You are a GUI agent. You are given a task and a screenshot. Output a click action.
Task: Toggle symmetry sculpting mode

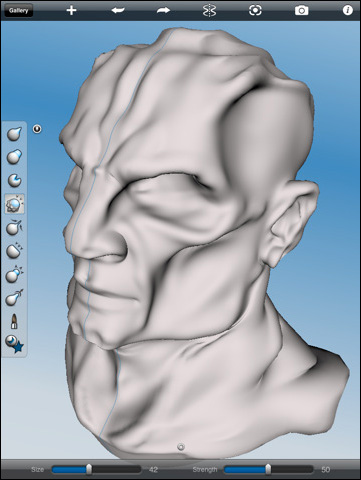(x=209, y=10)
